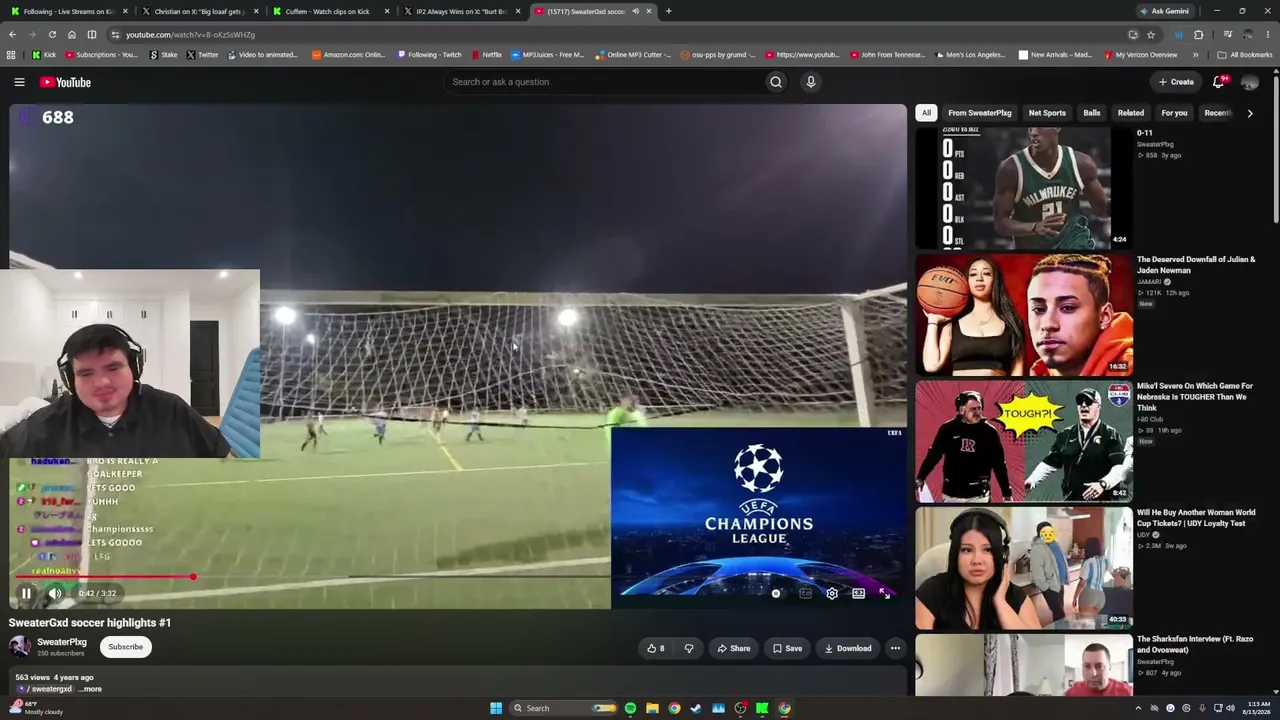The image size is (1280, 720).
Task: Open World Cup Tickets Loyalty Test title
Action: [1196, 518]
